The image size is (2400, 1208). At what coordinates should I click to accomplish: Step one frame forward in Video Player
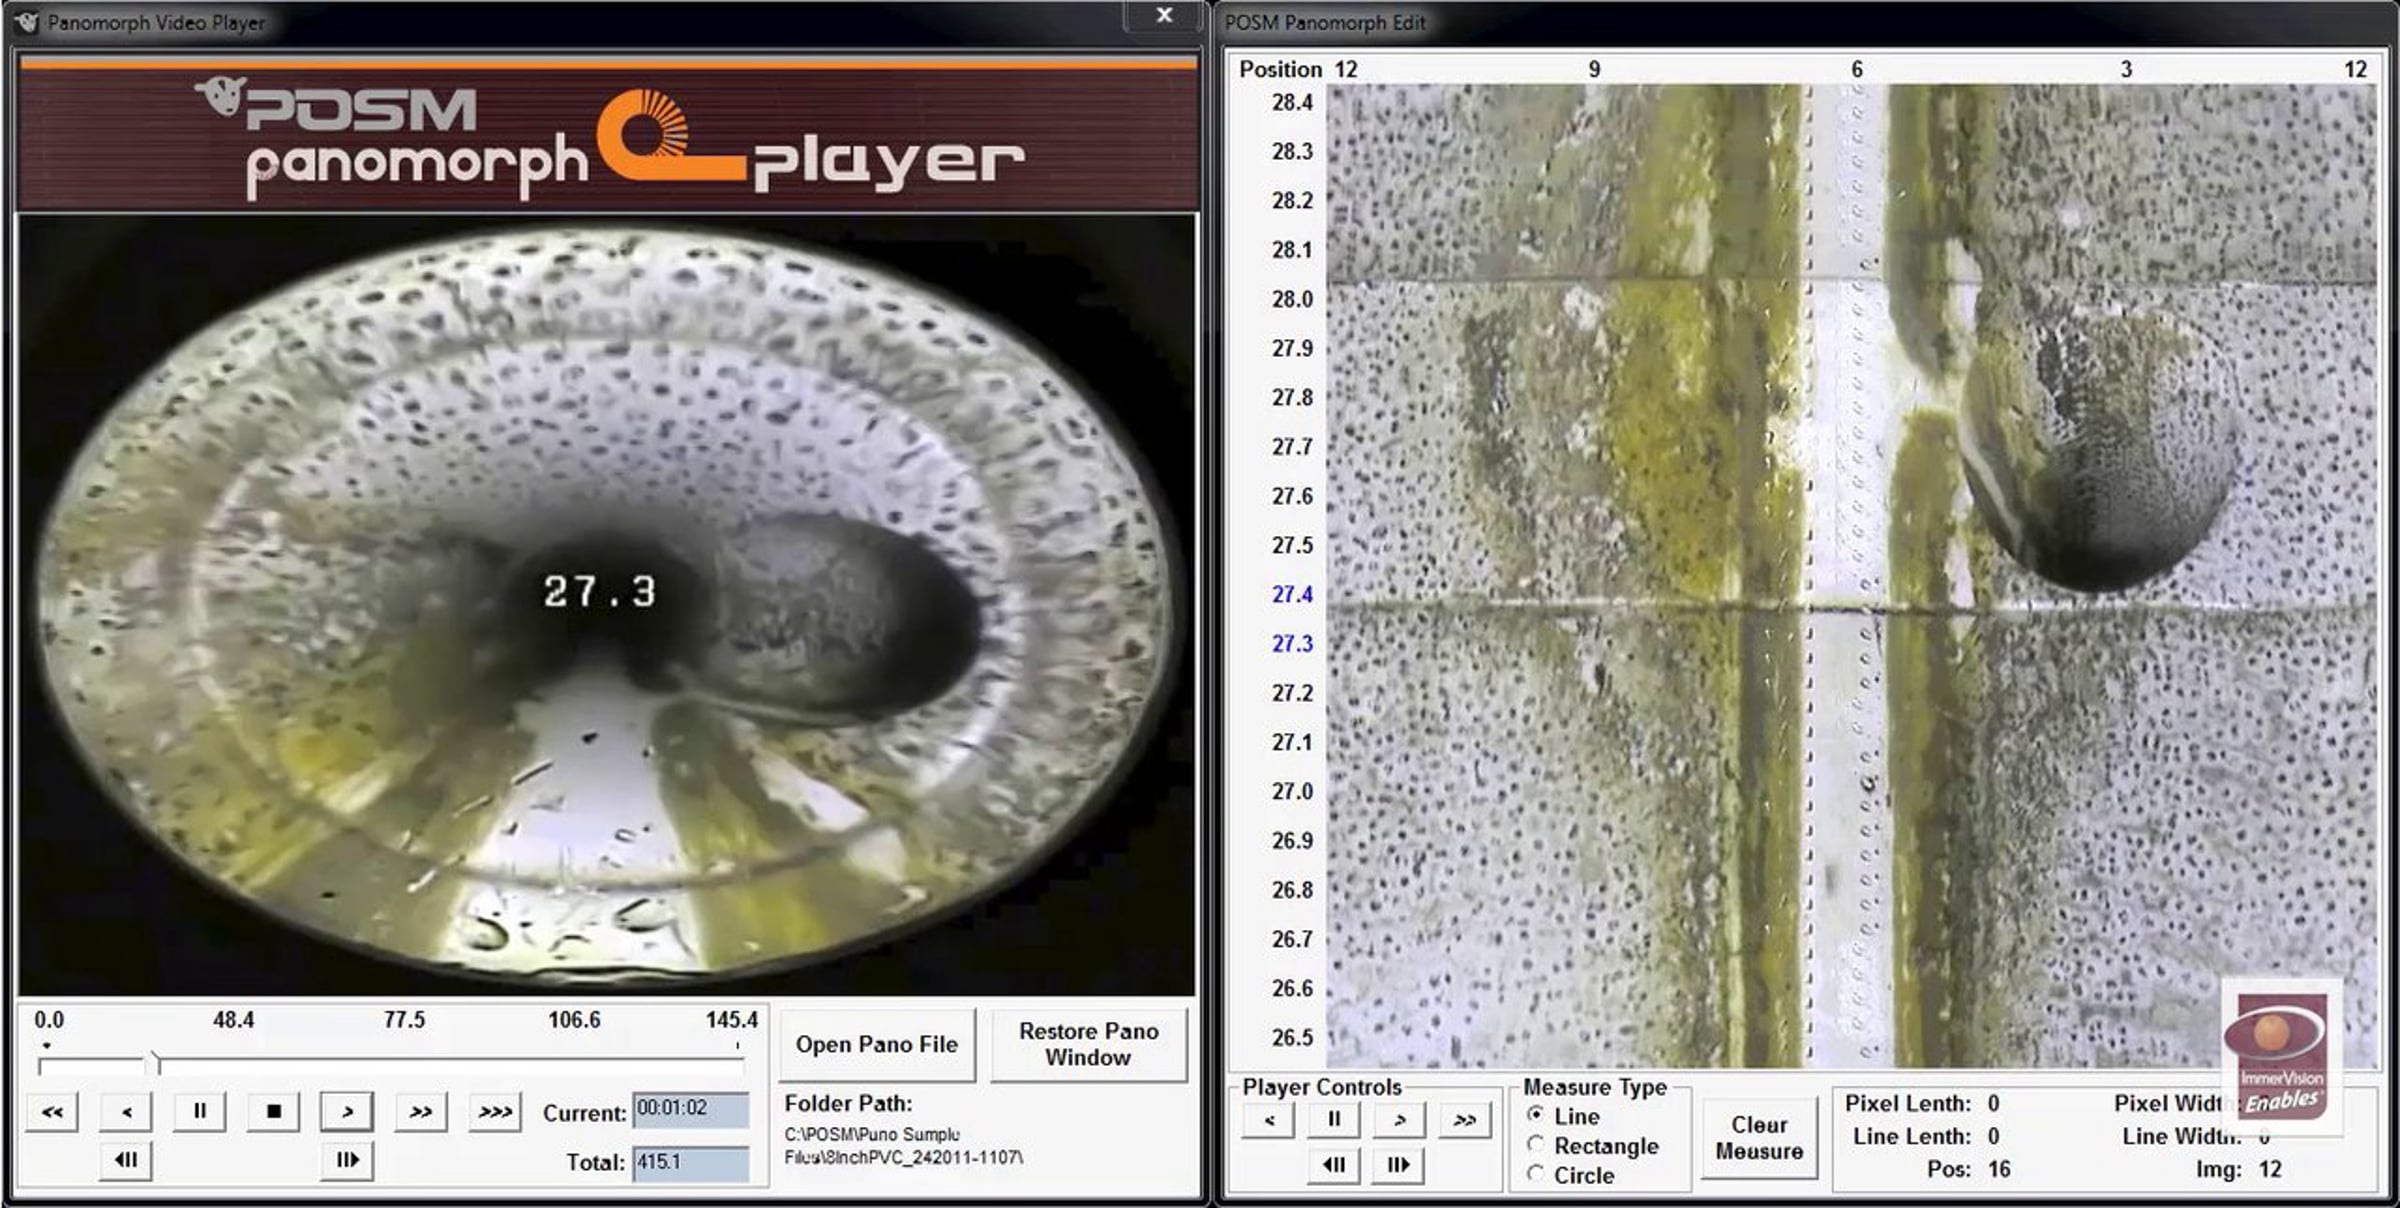(347, 1160)
